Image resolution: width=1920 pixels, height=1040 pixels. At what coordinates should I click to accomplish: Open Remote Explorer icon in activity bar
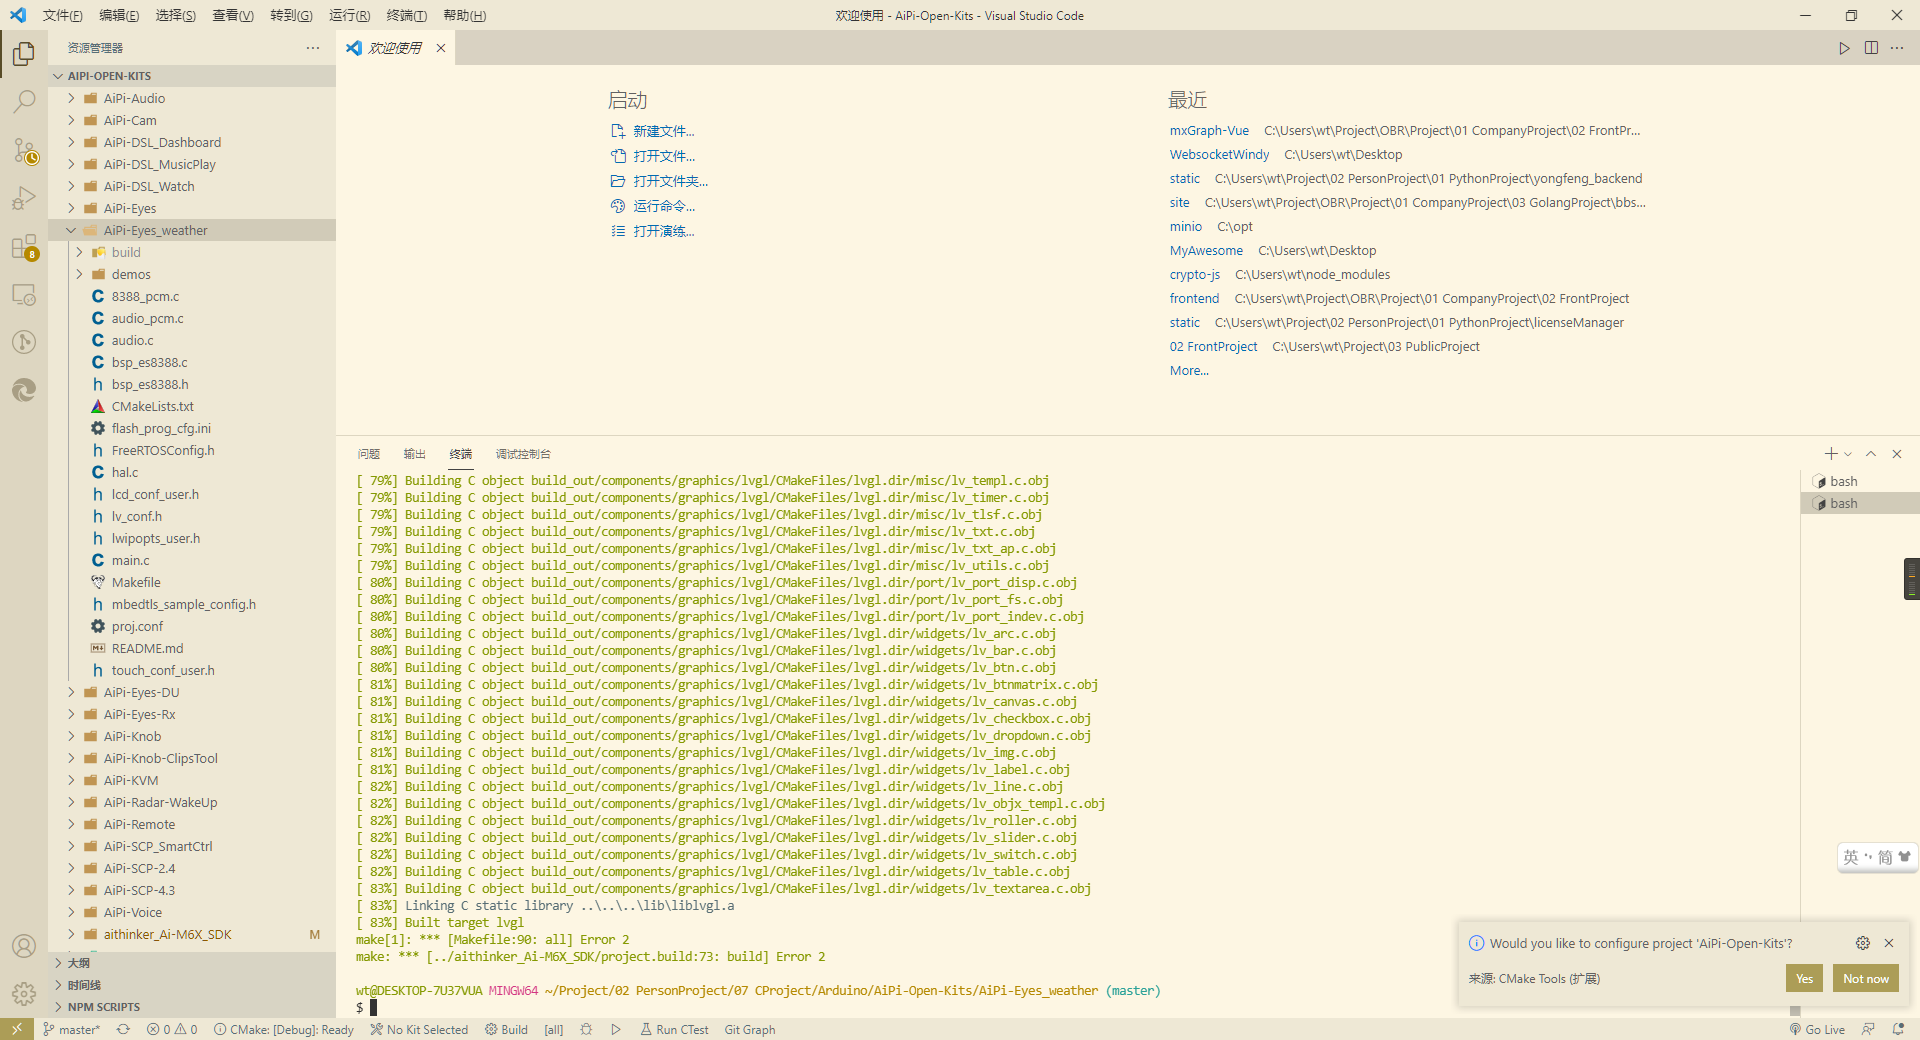24,294
